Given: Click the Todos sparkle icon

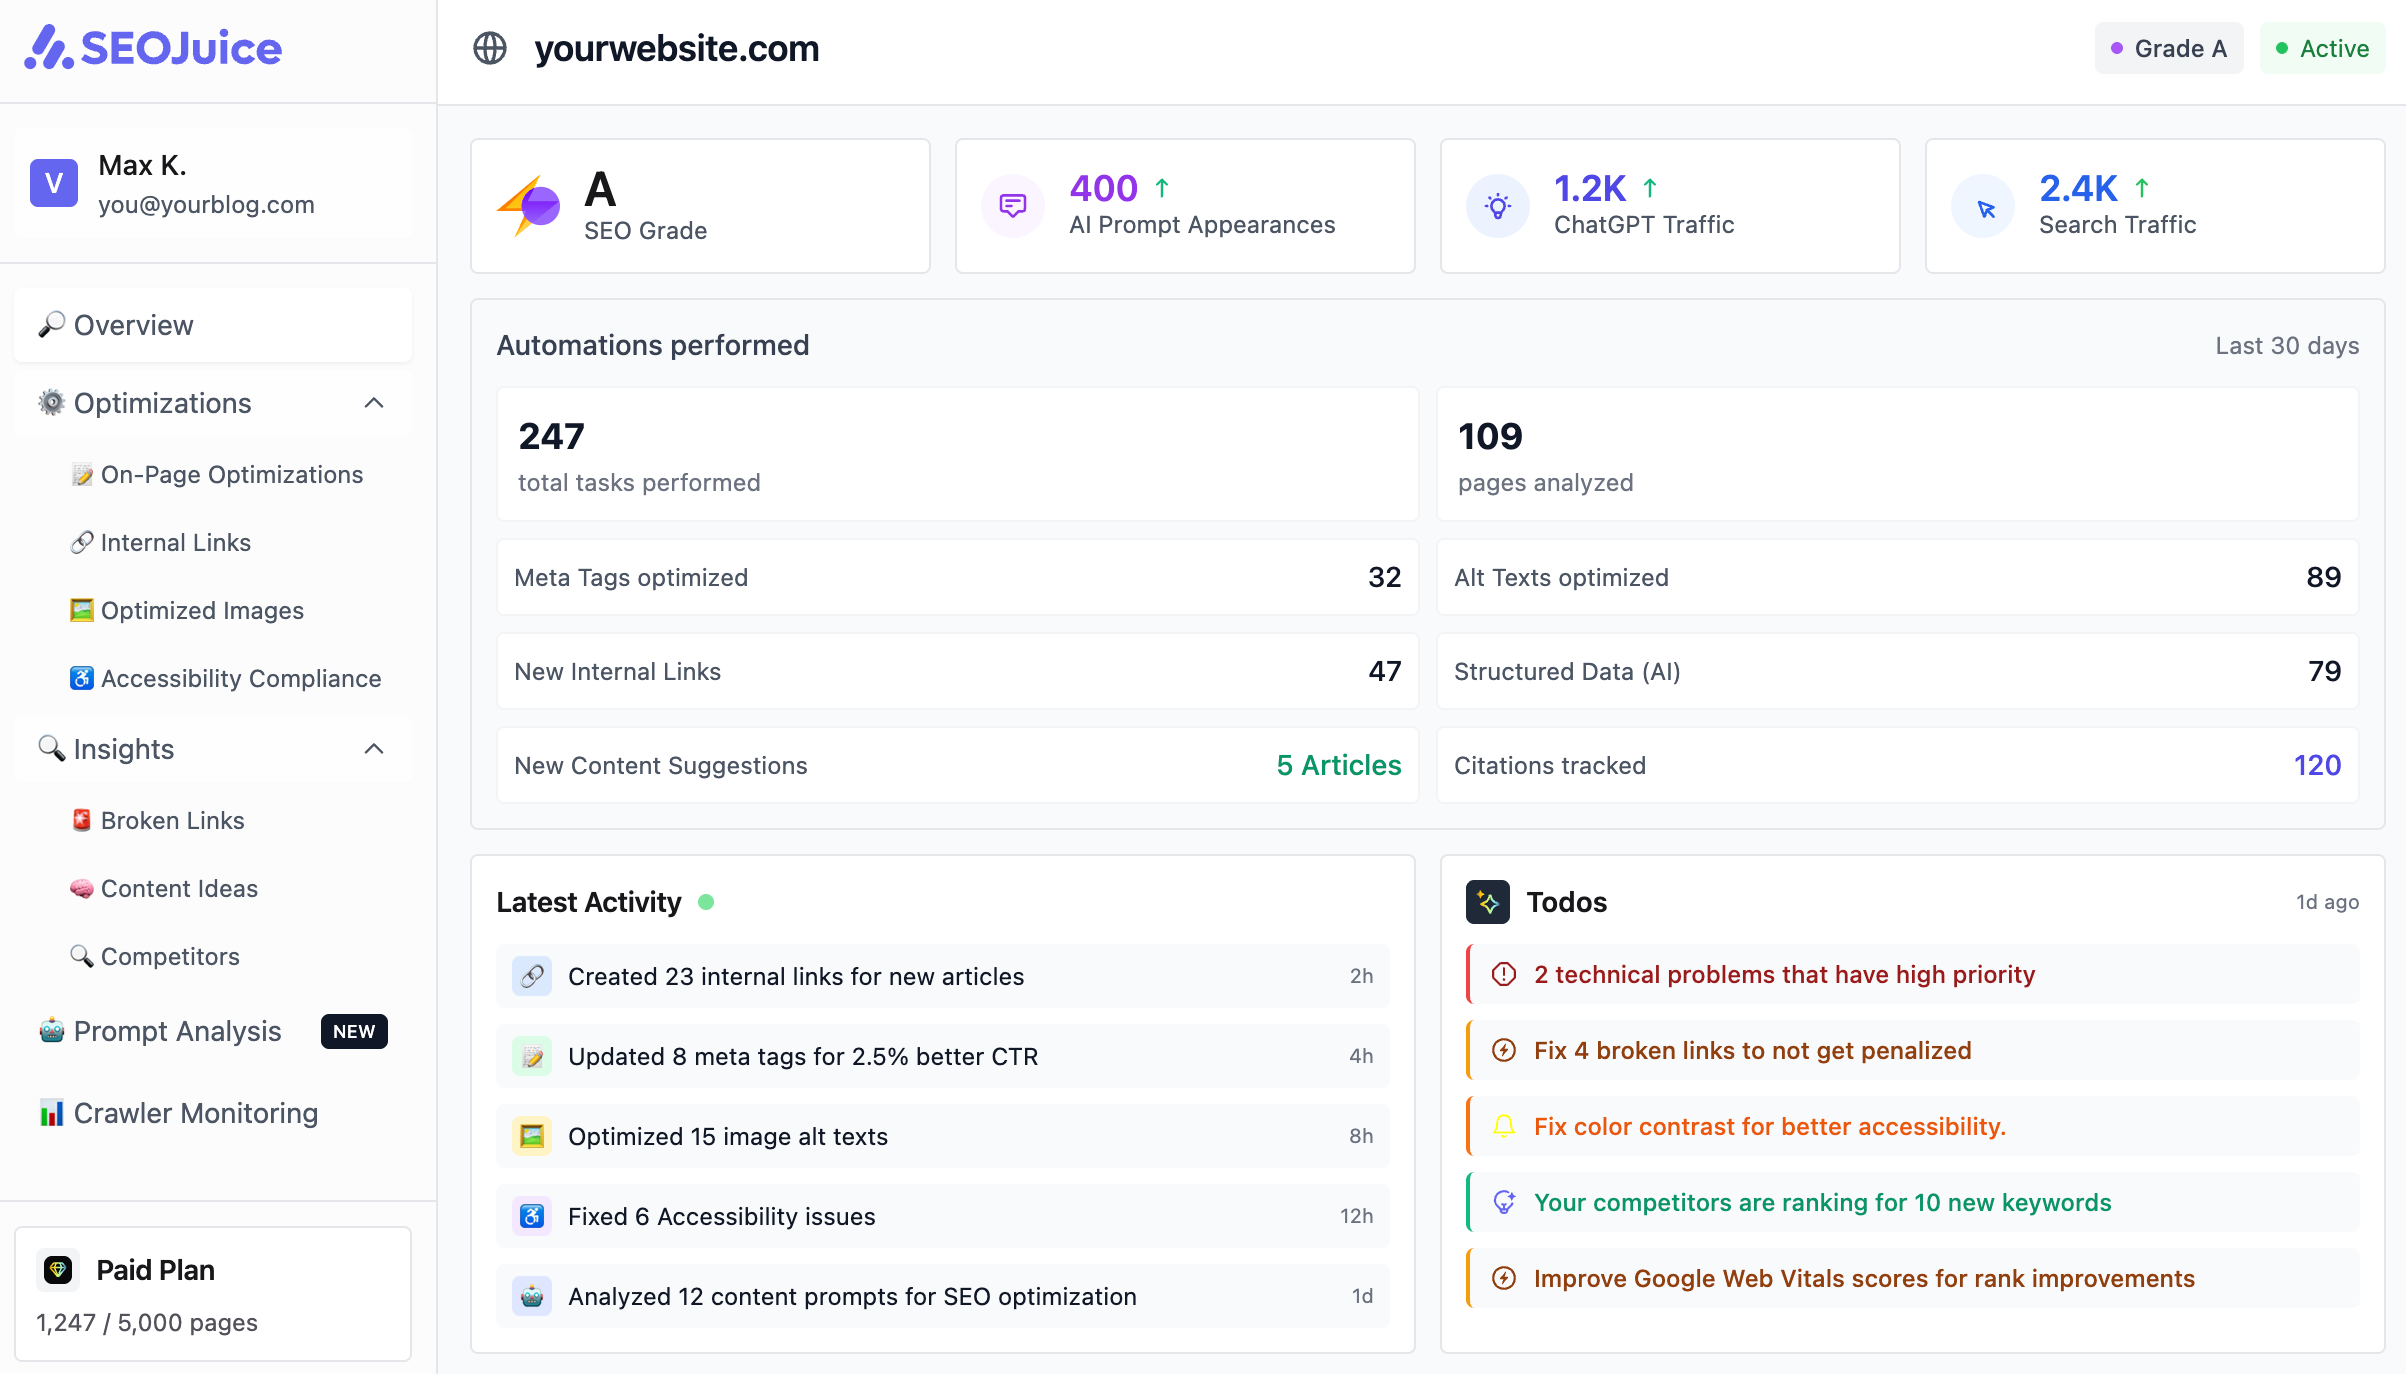Looking at the screenshot, I should pyautogui.click(x=1489, y=901).
